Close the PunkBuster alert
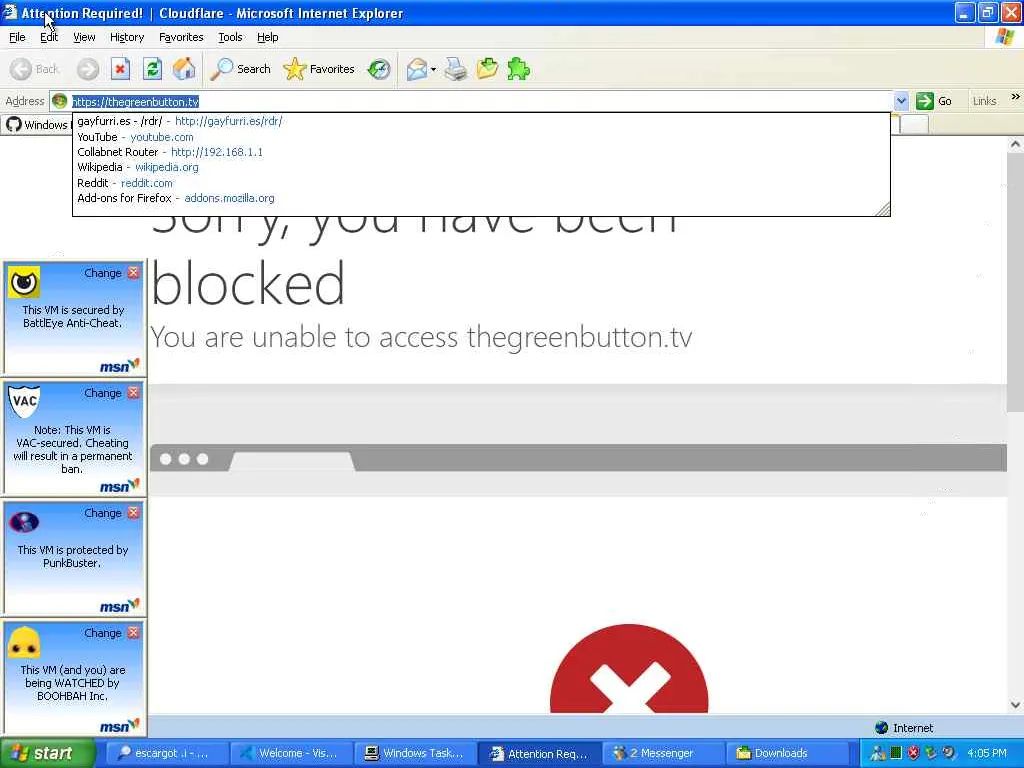This screenshot has height=768, width=1024. tap(133, 513)
